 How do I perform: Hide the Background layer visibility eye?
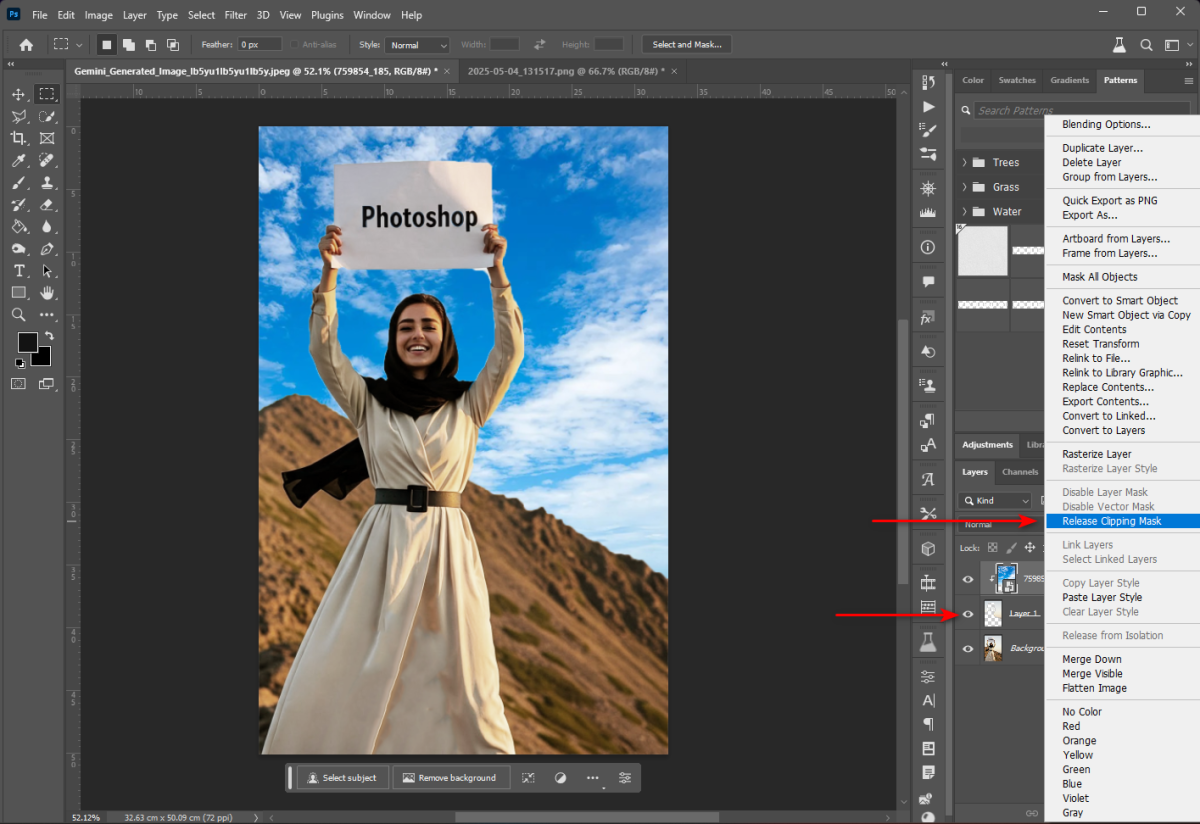(968, 649)
